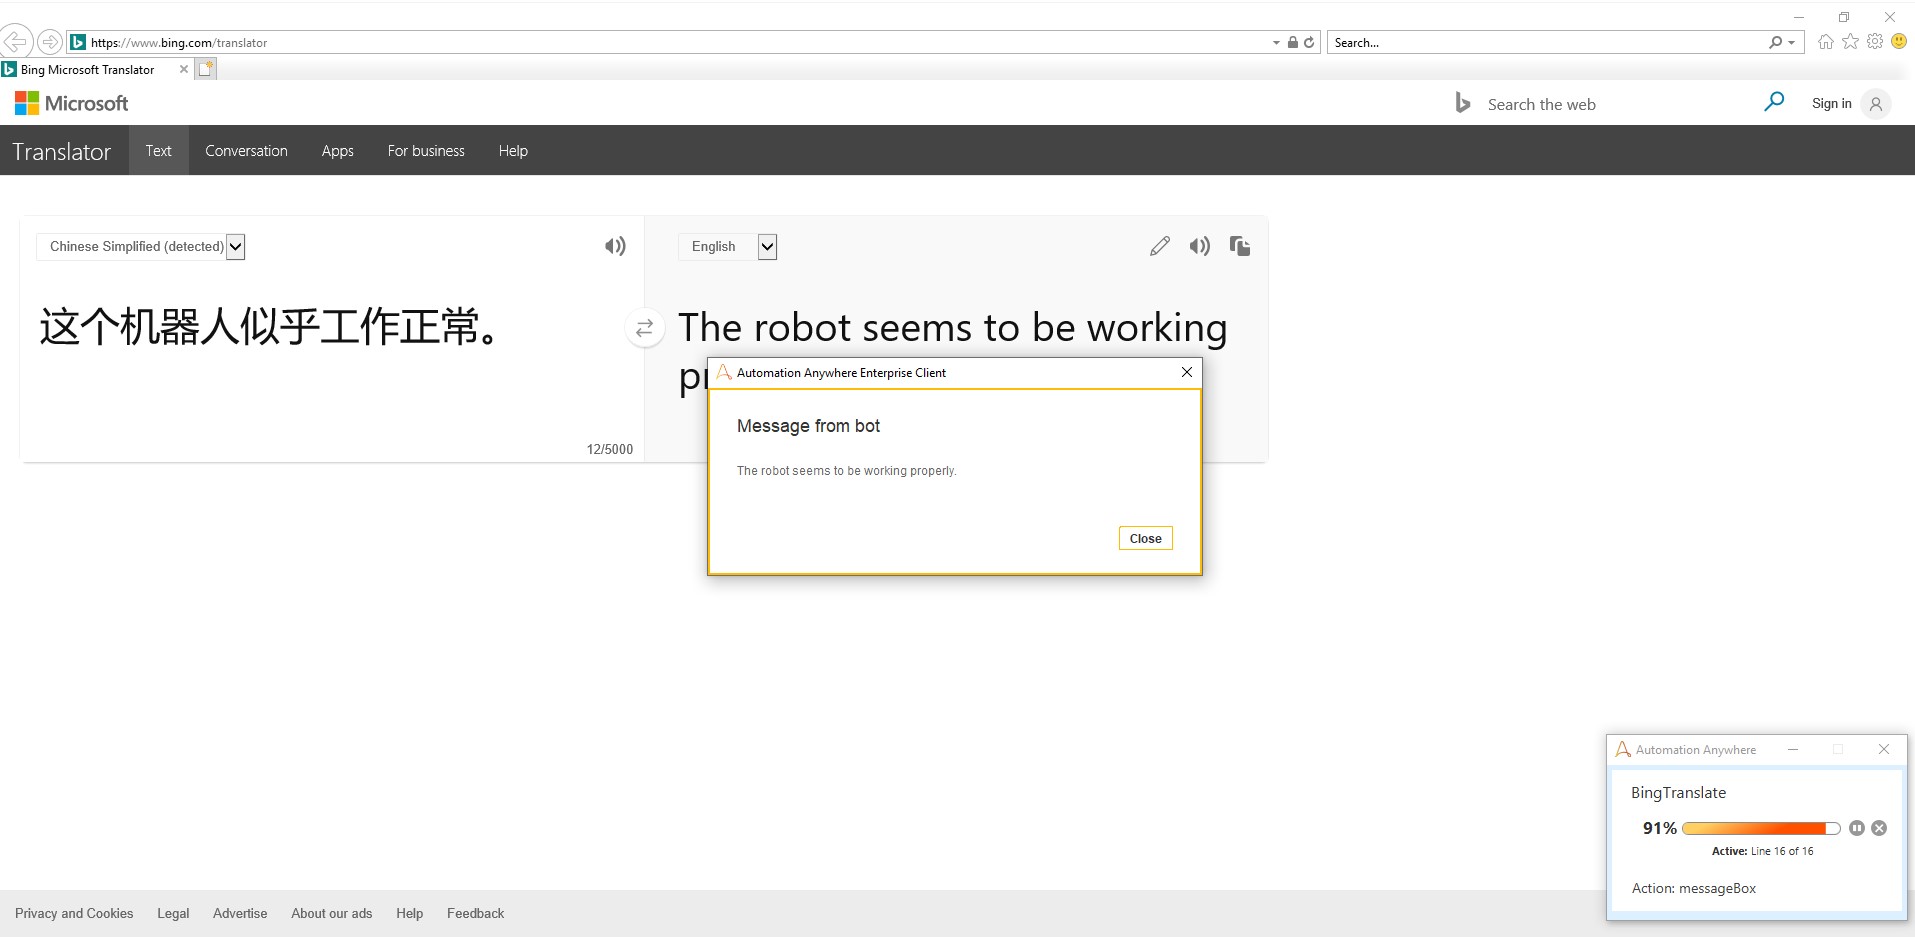Click the Translator title link

point(62,151)
